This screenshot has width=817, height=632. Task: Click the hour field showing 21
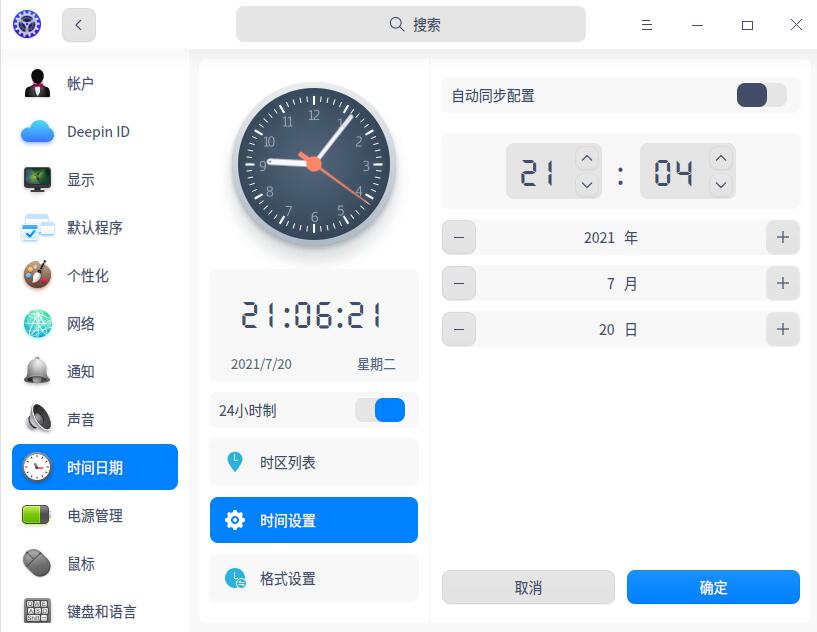pyautogui.click(x=554, y=171)
